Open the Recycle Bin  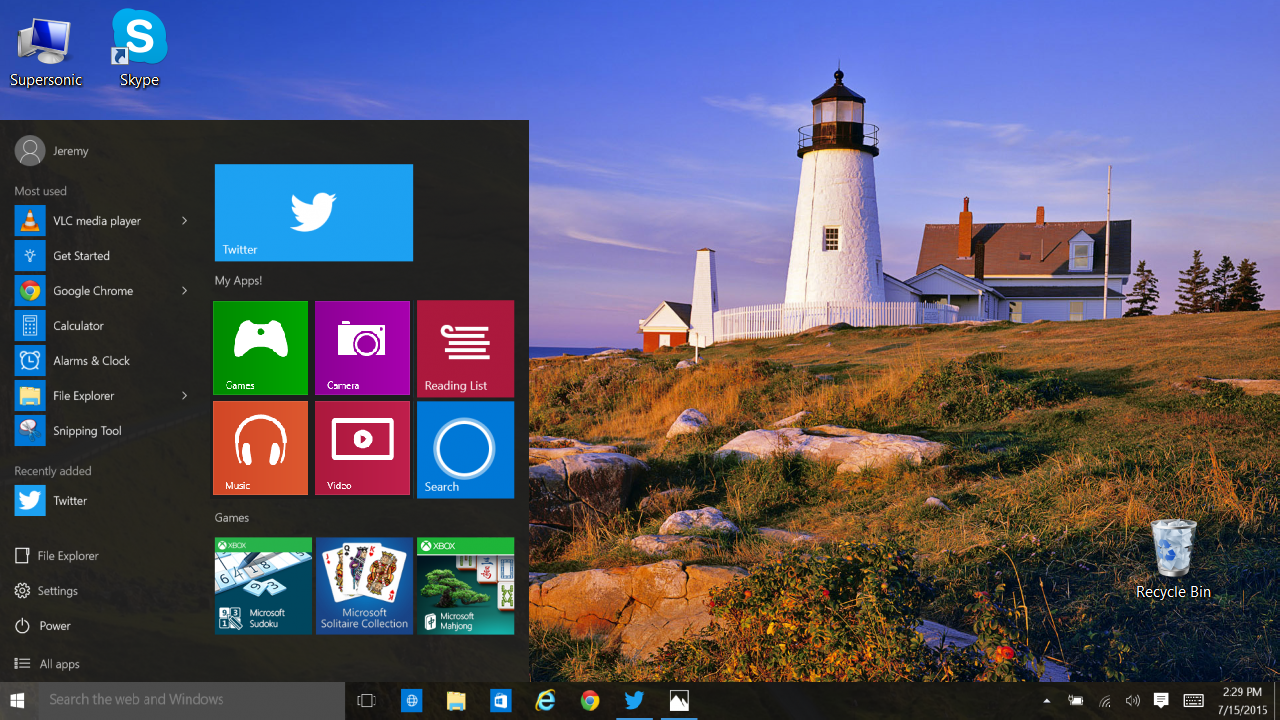click(1172, 550)
